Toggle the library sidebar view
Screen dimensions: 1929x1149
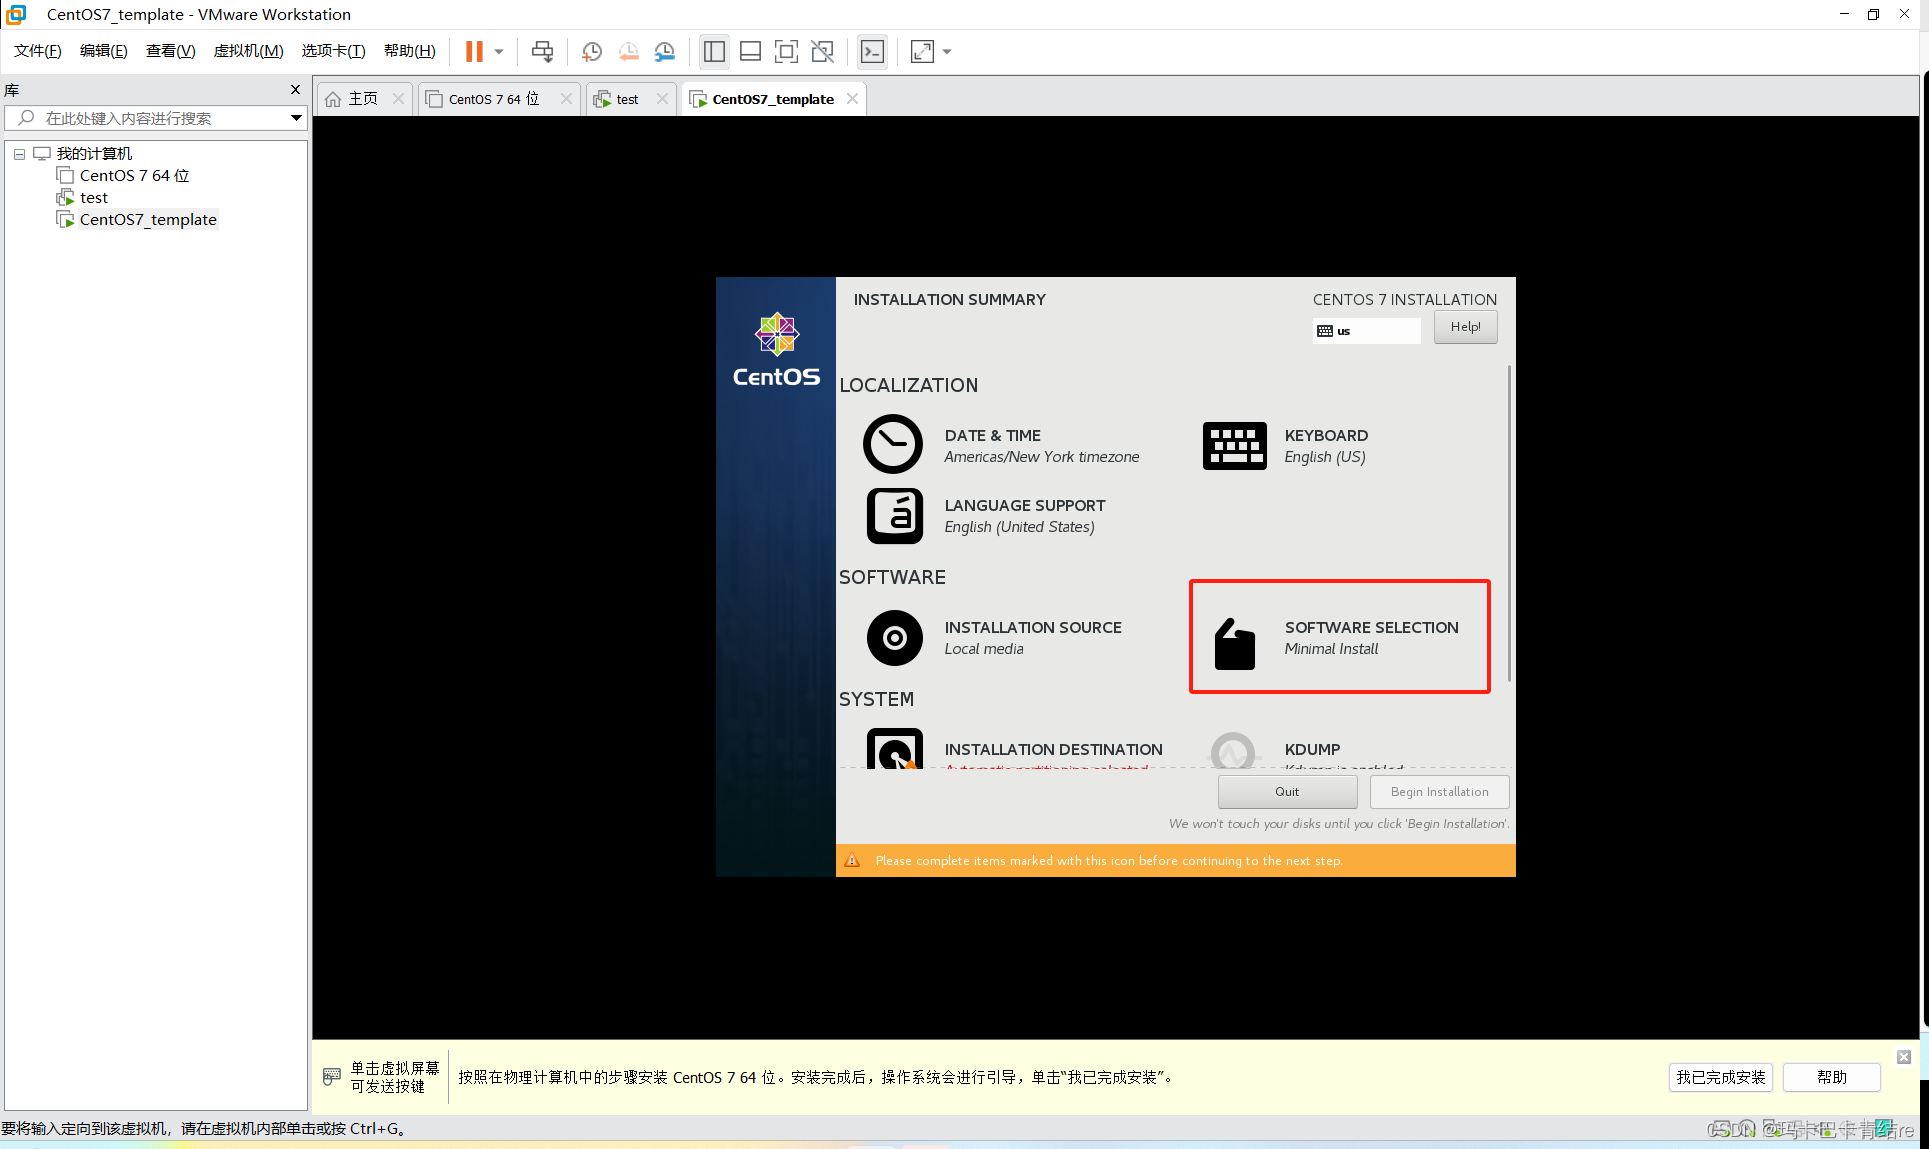(714, 52)
